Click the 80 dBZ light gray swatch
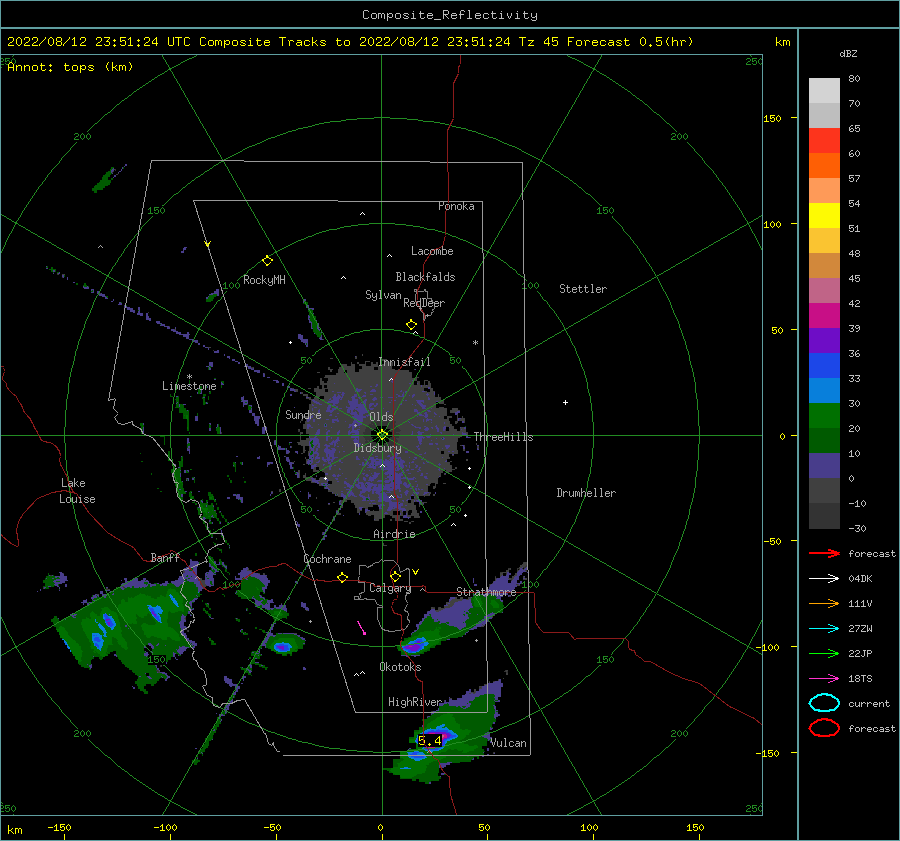Viewport: 900px width, 841px height. pos(824,90)
